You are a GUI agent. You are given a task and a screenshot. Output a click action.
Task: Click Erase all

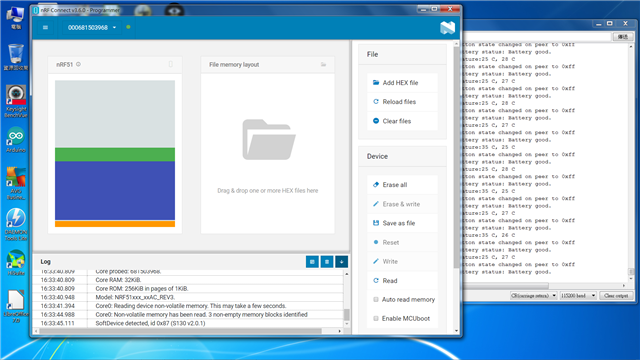[x=402, y=184]
